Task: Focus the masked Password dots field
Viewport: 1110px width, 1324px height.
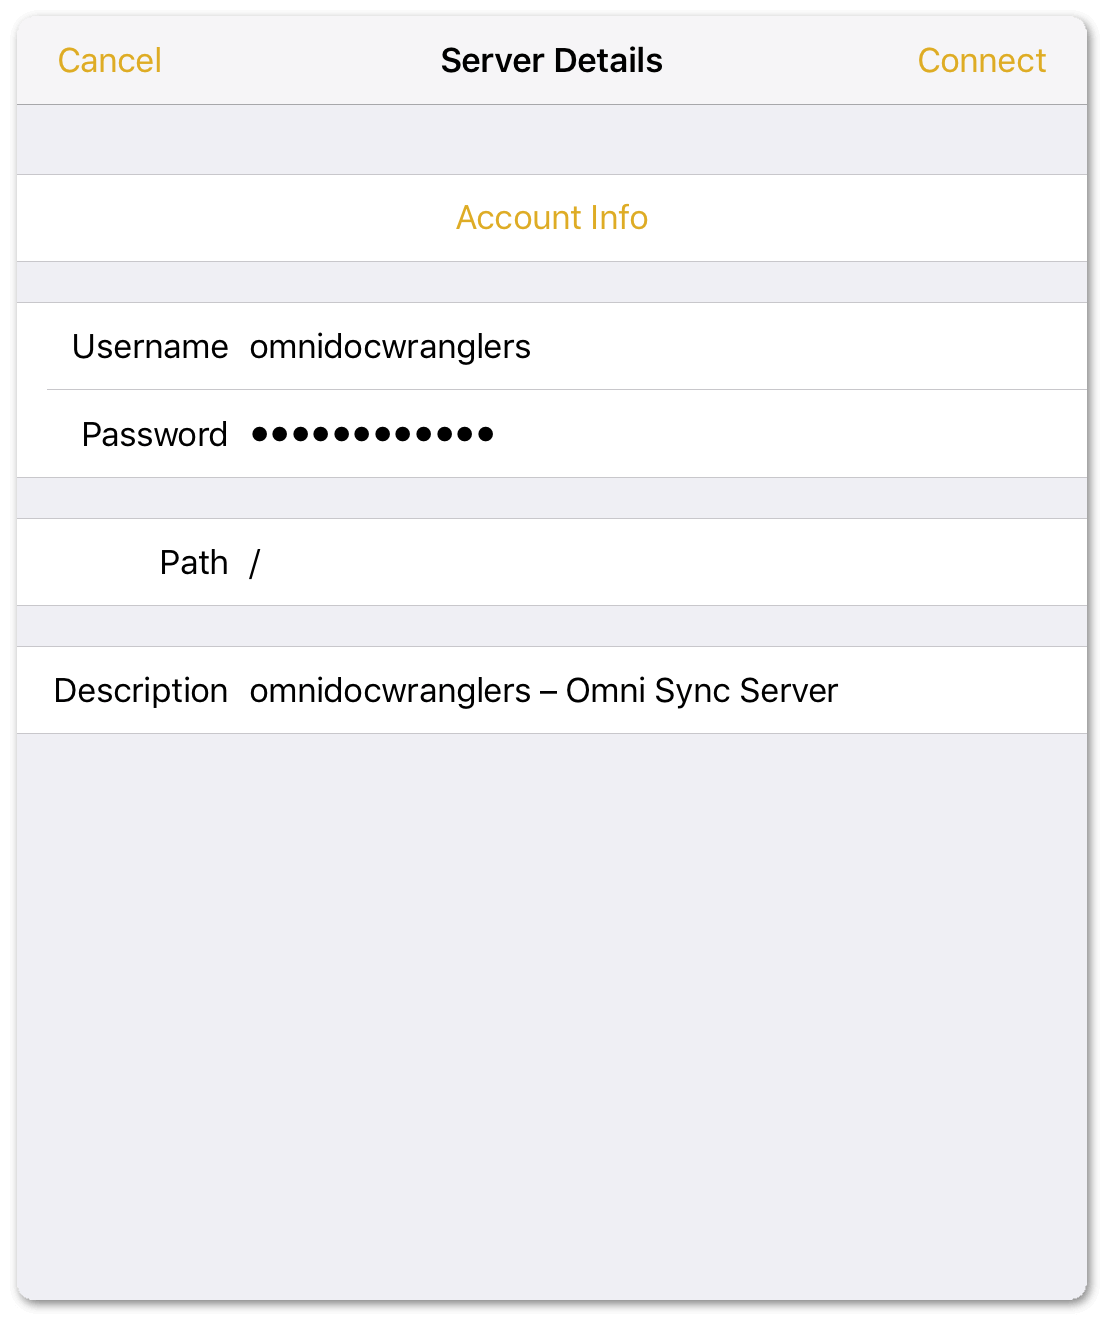Action: (x=372, y=434)
